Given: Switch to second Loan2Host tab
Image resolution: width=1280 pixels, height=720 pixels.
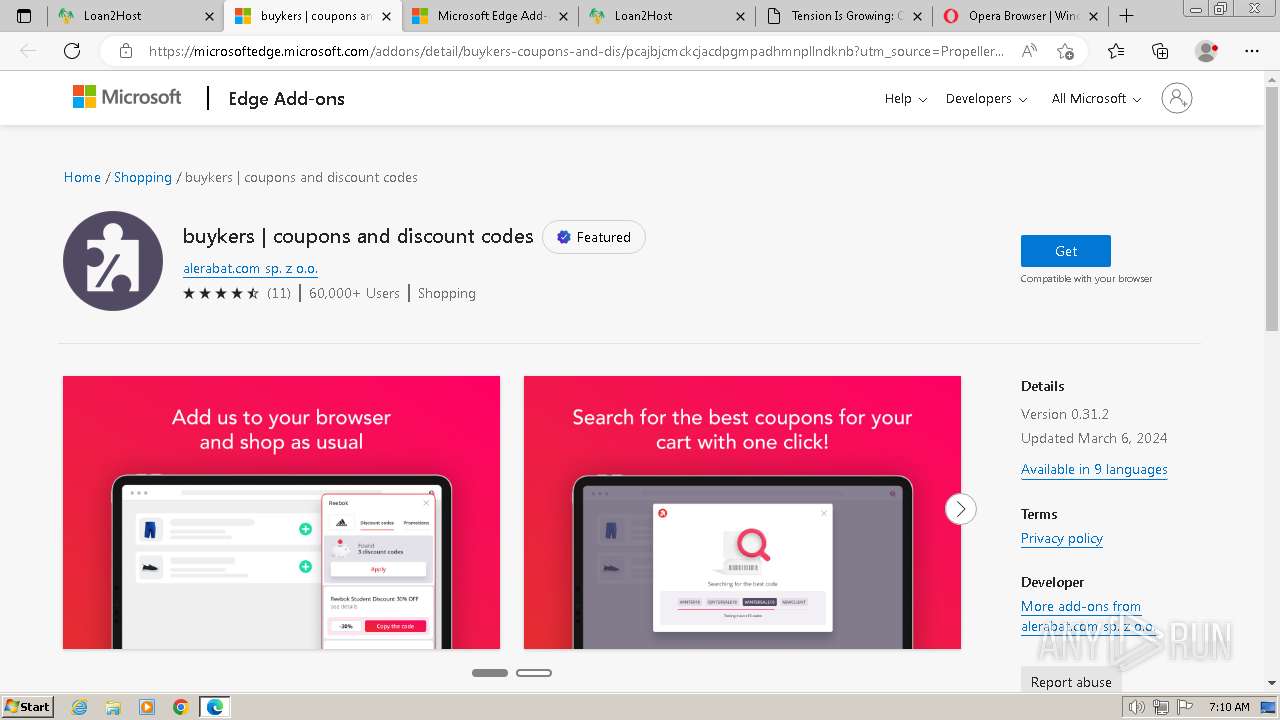Looking at the screenshot, I should point(667,16).
